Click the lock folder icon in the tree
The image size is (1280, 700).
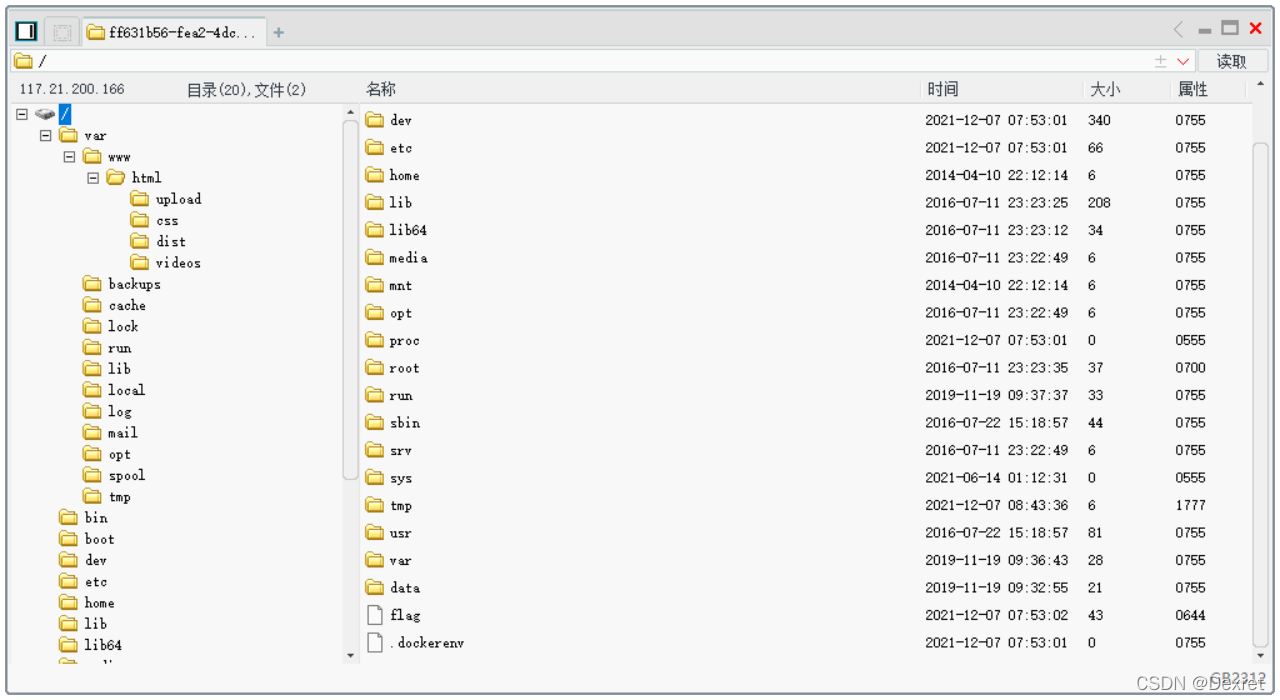[x=92, y=326]
